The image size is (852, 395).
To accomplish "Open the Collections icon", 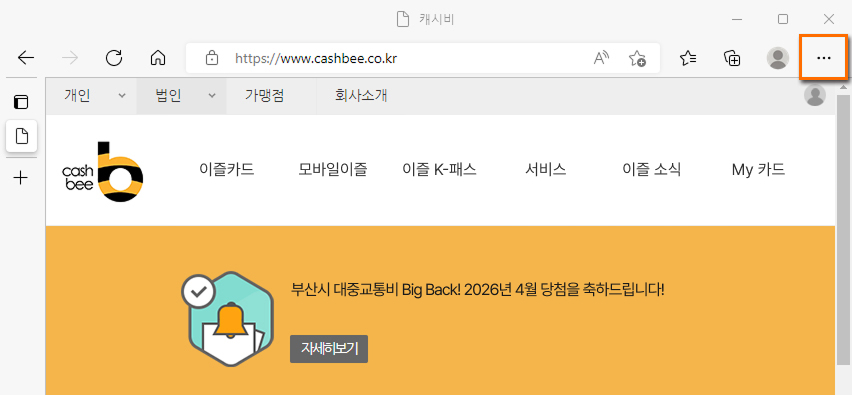I will 732,58.
